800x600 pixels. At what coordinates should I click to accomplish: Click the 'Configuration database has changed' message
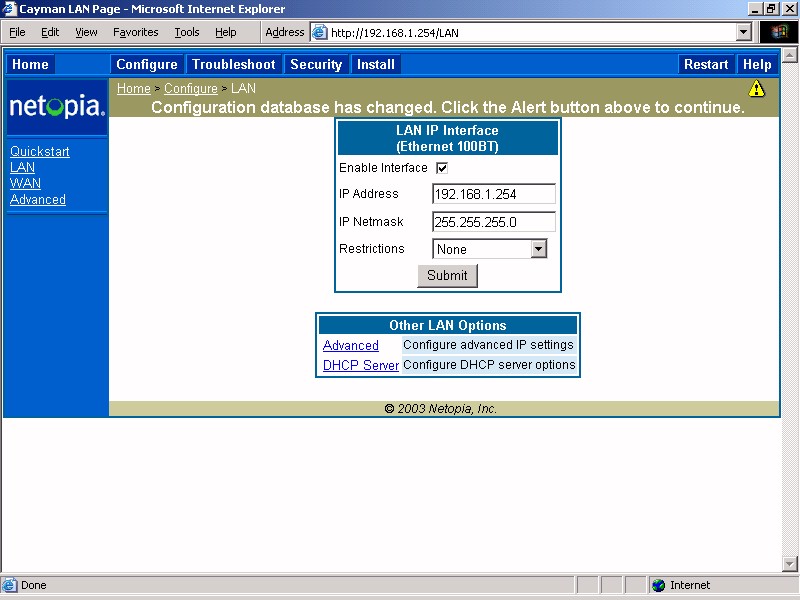click(448, 107)
